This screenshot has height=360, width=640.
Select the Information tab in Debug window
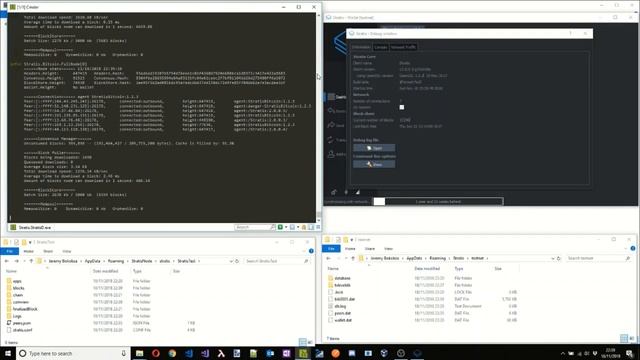pos(361,47)
